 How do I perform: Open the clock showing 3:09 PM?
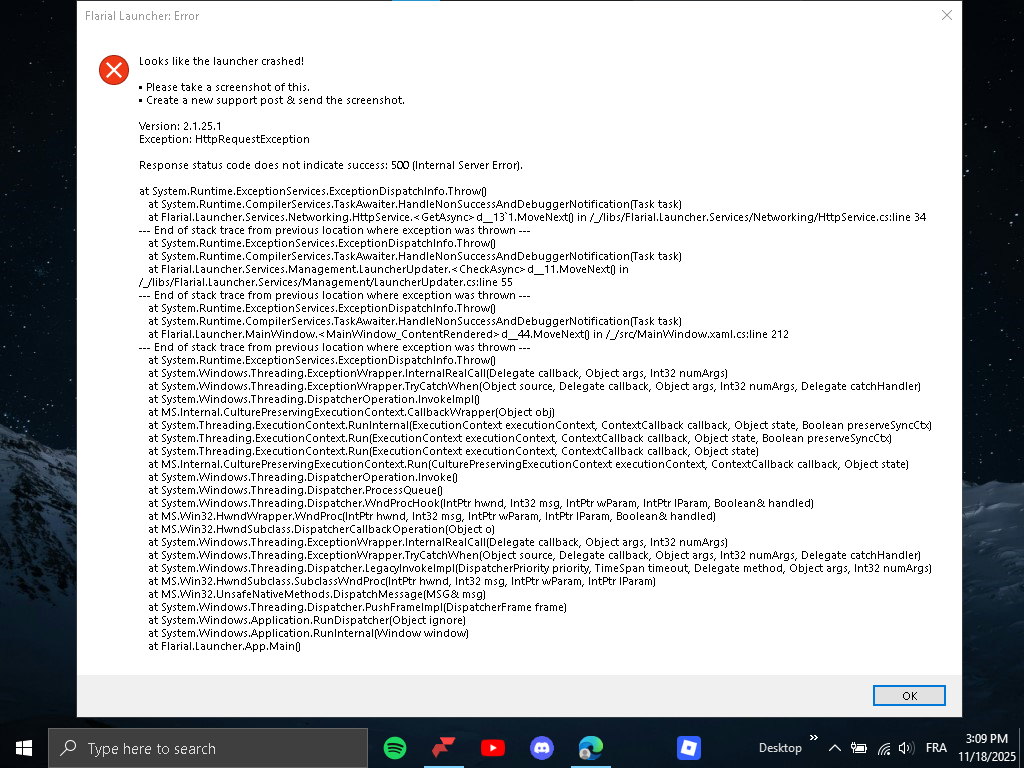coord(987,748)
